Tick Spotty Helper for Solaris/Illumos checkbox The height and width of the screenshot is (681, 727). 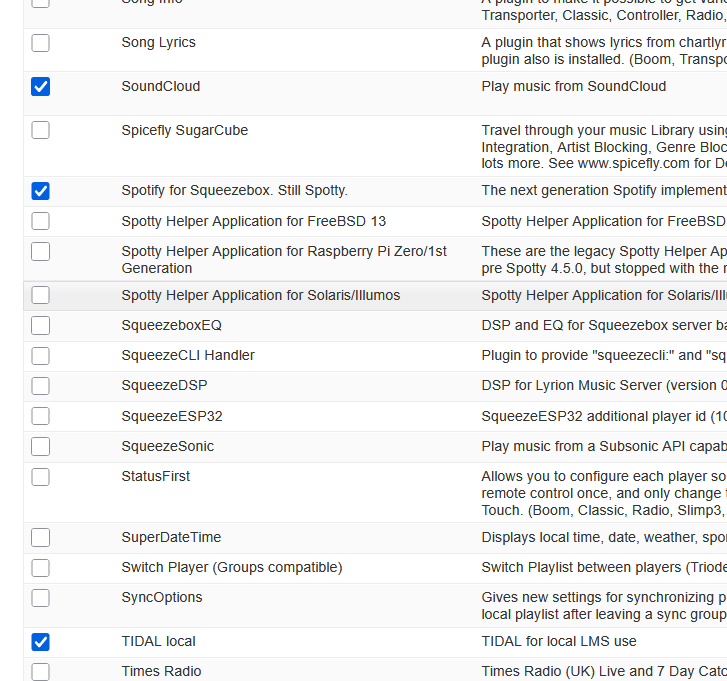point(40,295)
